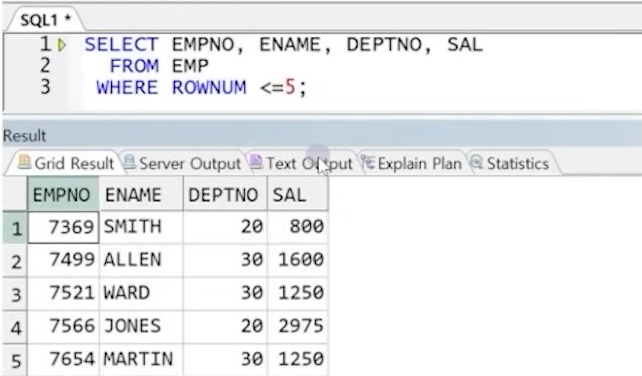The image size is (642, 376).
Task: Click cell with EMPNO 7499
Action: point(63,260)
